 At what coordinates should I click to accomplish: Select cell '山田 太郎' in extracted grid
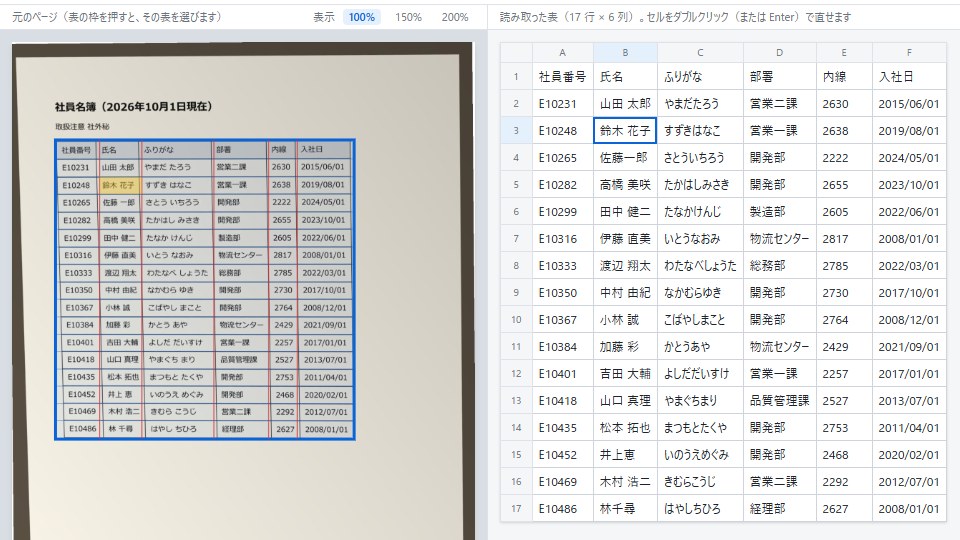pyautogui.click(x=625, y=103)
